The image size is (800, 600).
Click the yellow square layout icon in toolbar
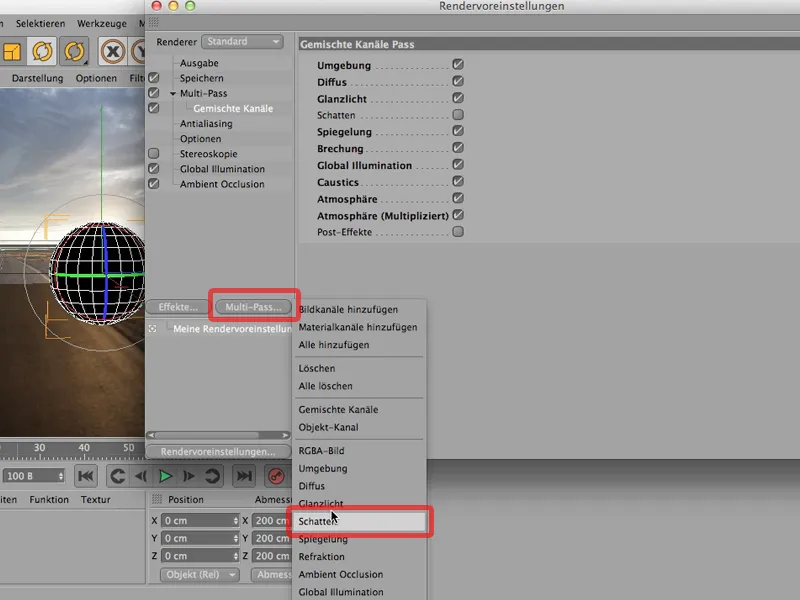pos(11,51)
